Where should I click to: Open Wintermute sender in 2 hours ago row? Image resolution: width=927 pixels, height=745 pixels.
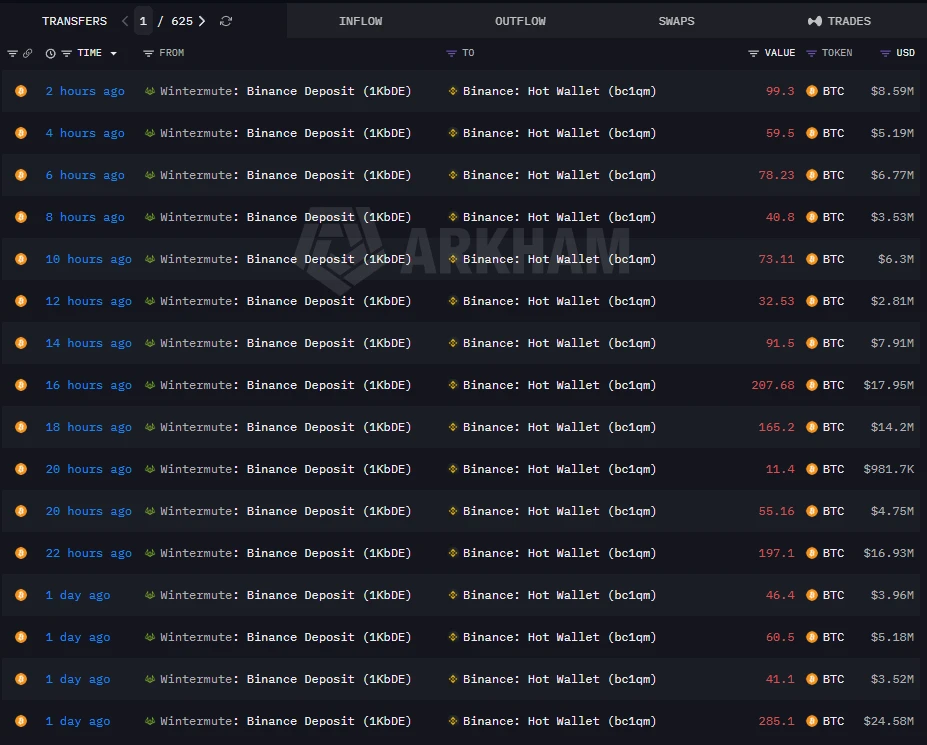point(286,91)
